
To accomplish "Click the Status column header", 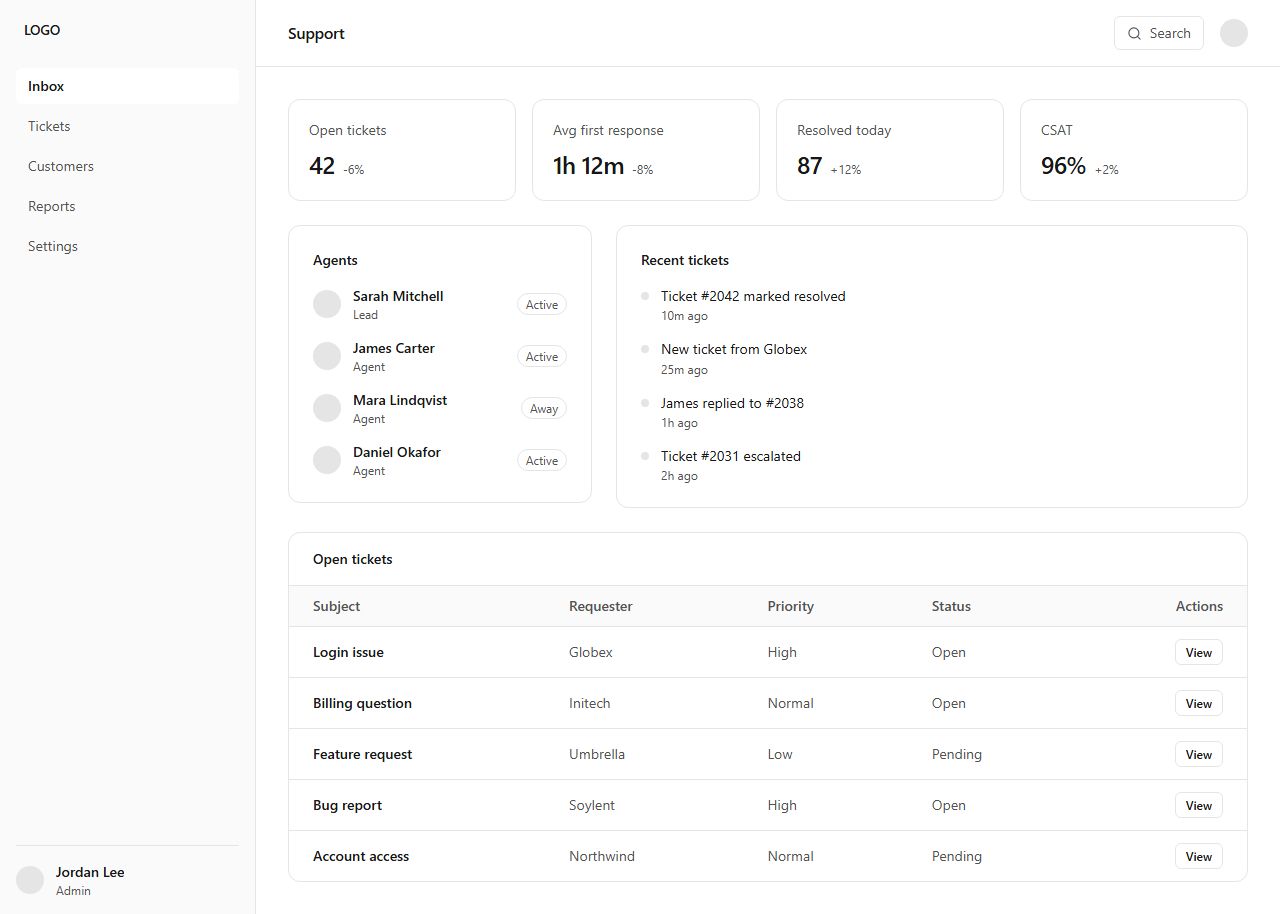I will point(951,606).
